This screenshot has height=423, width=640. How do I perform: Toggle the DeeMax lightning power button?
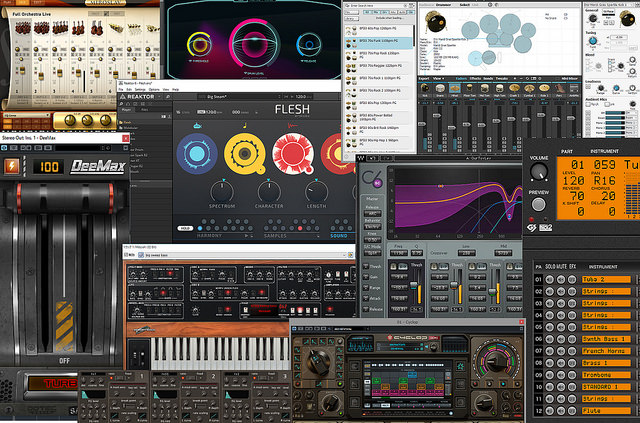tap(11, 166)
